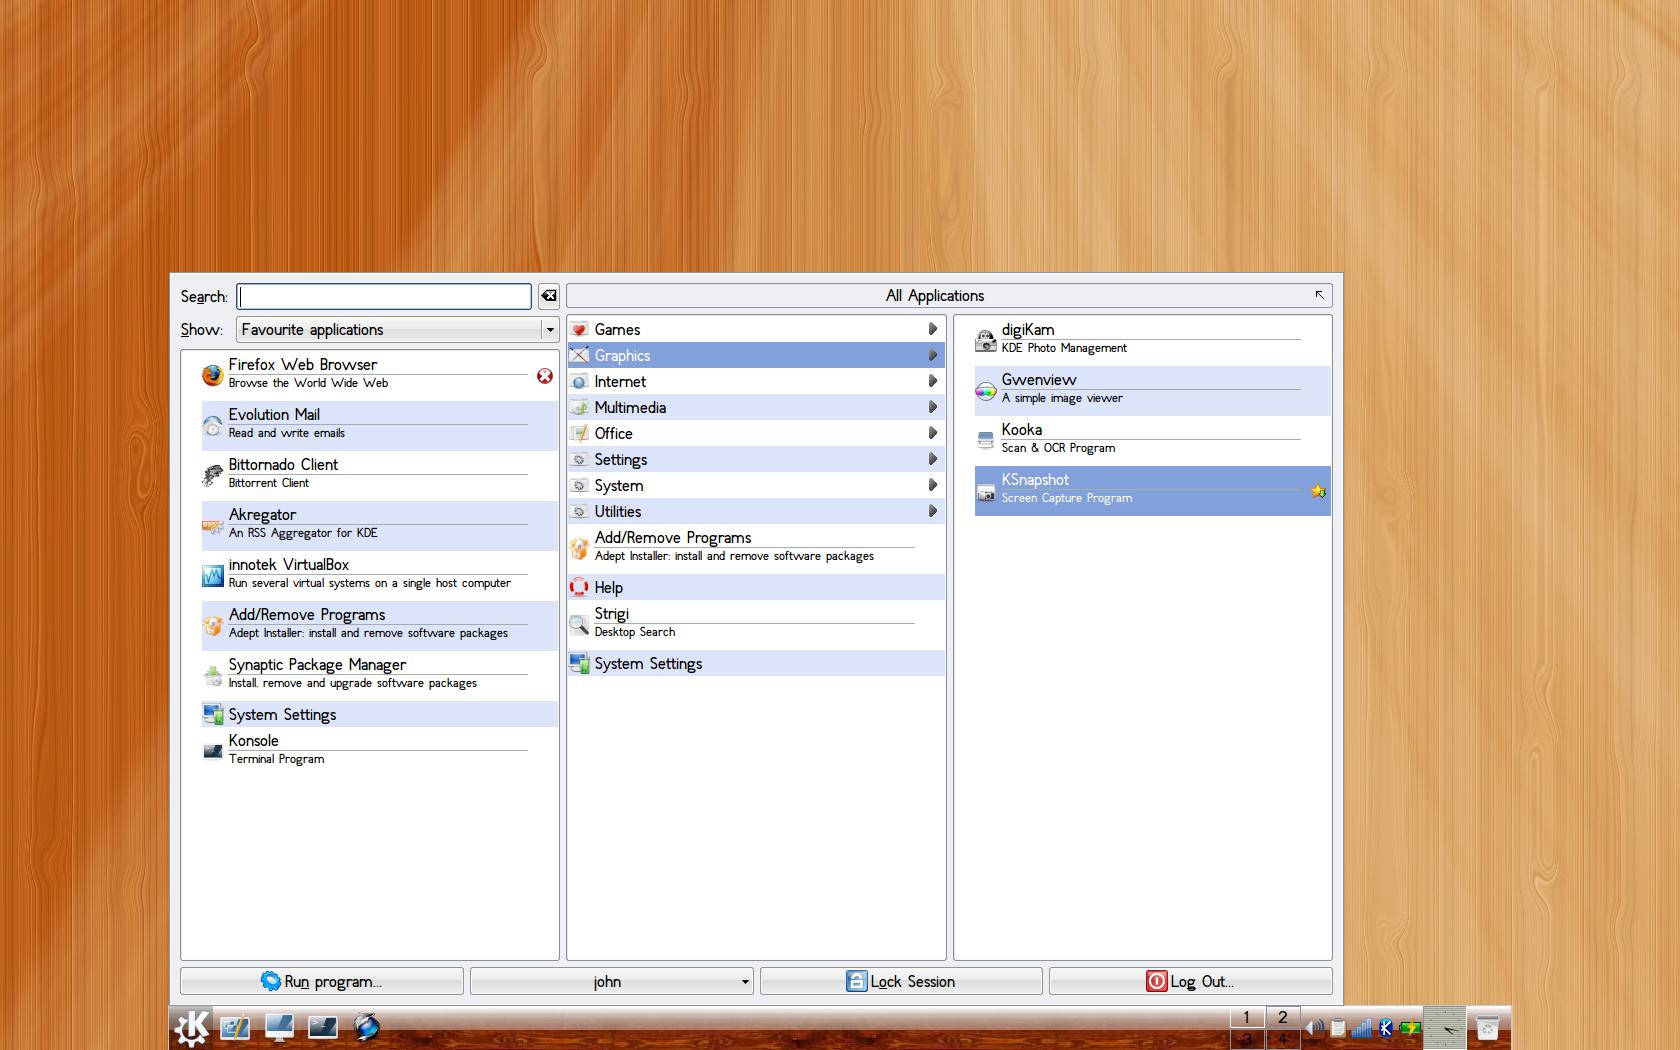Image resolution: width=1680 pixels, height=1050 pixels.
Task: Select 'Desktop Search' text under Strigi
Action: [635, 632]
